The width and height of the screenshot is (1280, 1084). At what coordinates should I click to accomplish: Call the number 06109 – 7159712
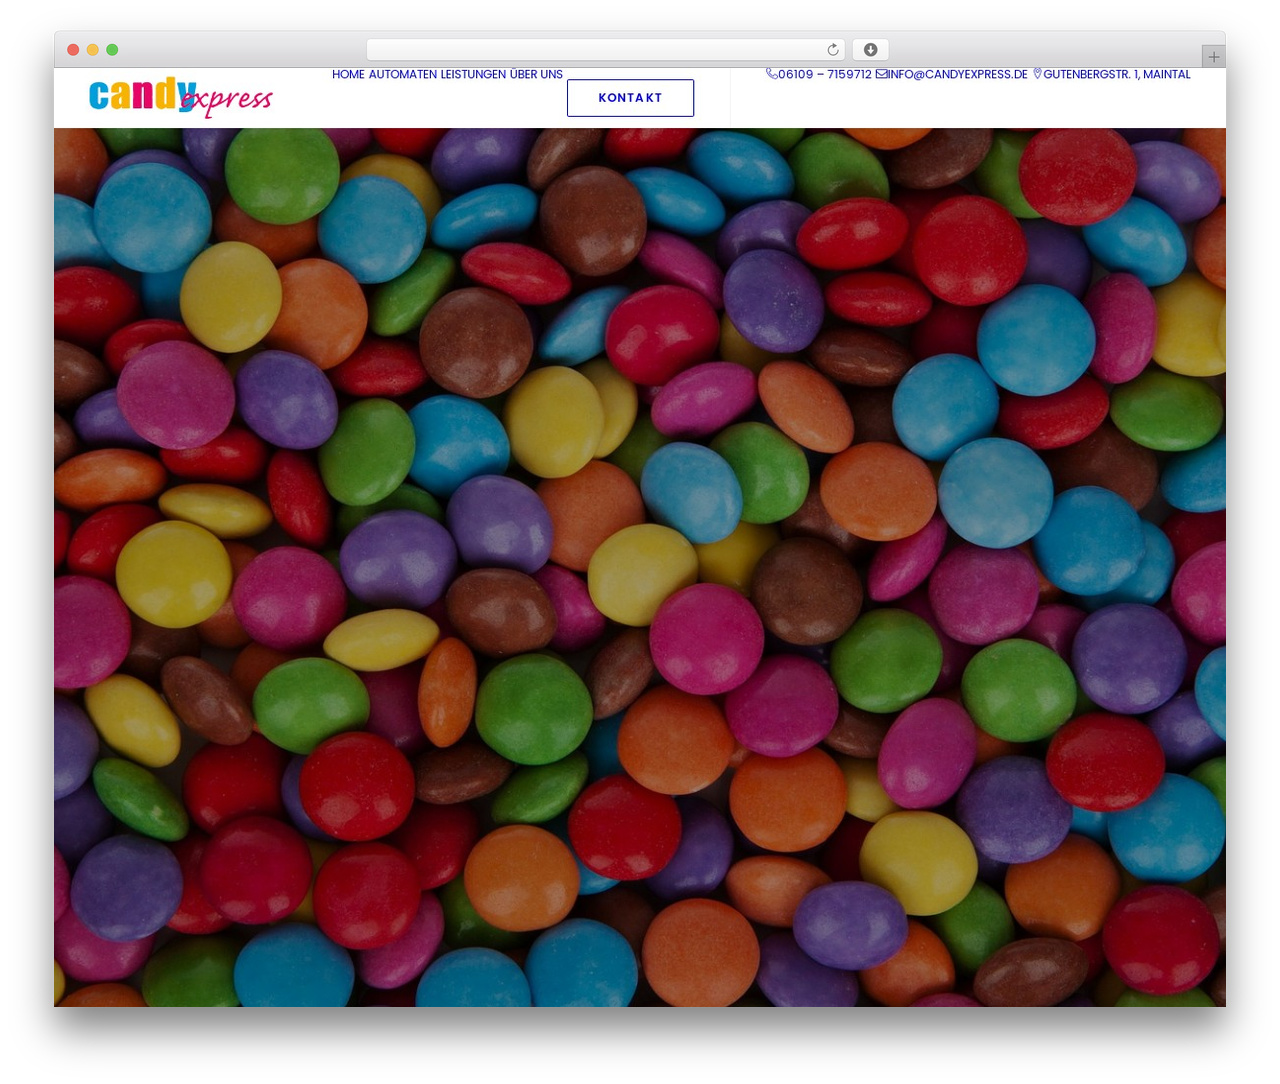[825, 74]
